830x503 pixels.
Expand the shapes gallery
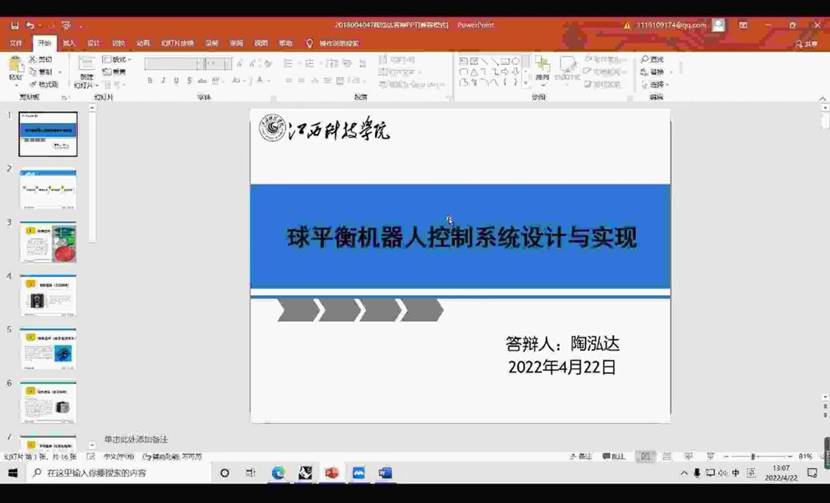tap(526, 84)
